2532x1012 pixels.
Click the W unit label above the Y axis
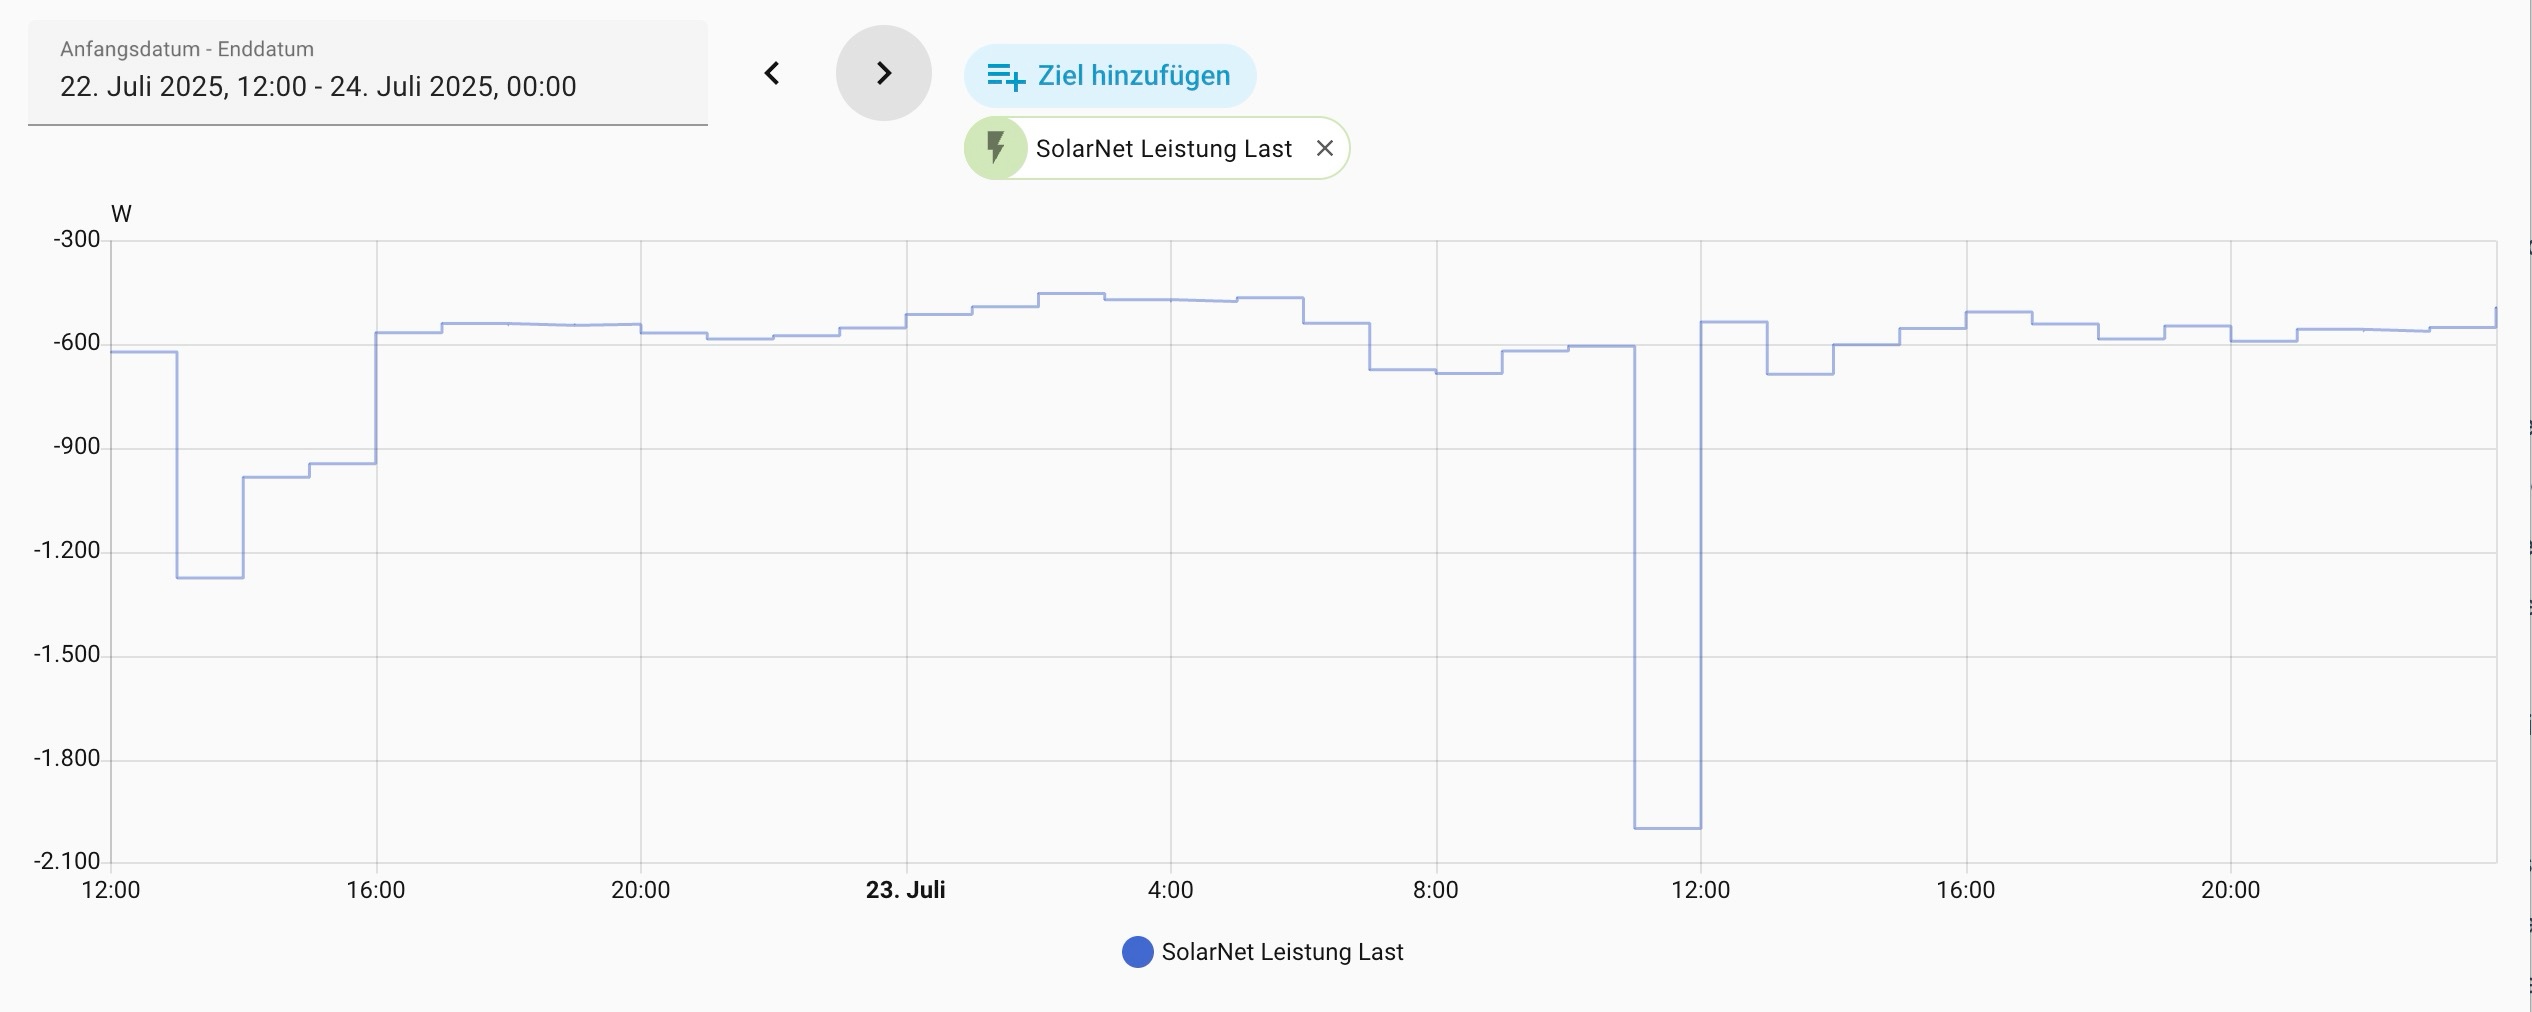click(x=121, y=214)
